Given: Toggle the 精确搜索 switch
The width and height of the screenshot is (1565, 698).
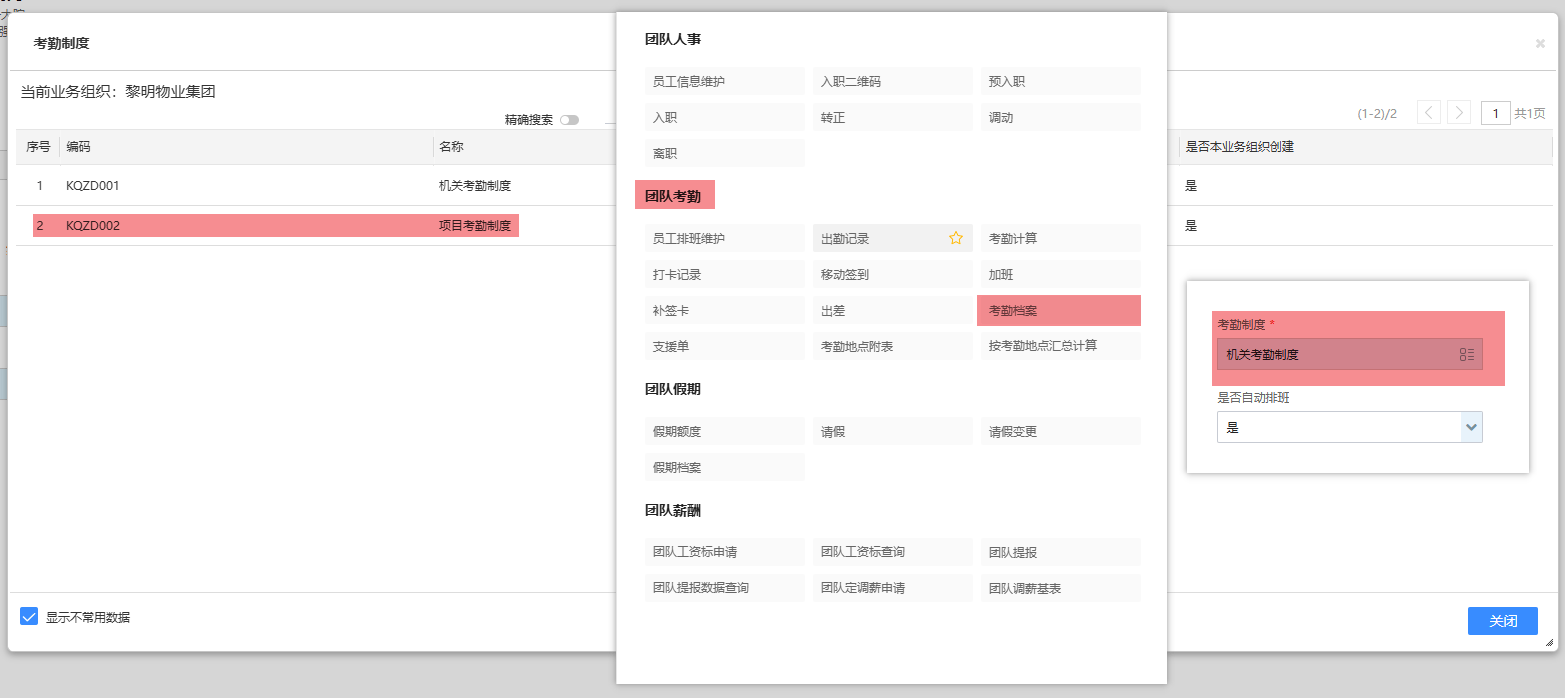Looking at the screenshot, I should (569, 120).
